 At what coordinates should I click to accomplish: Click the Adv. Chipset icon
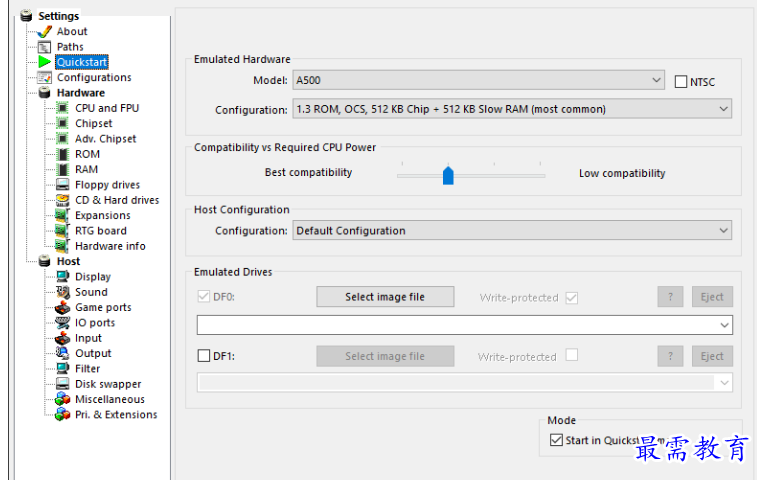click(x=62, y=139)
